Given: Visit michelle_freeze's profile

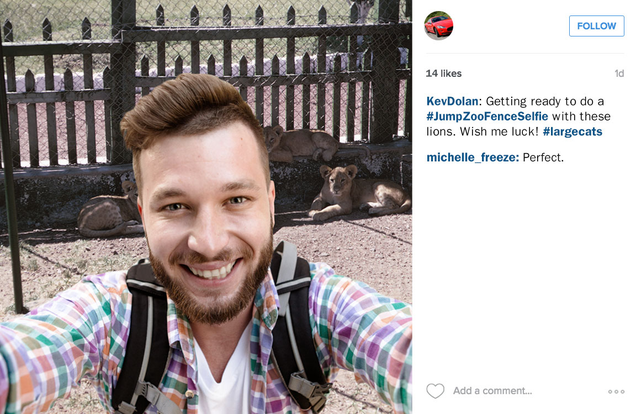Looking at the screenshot, I should (473, 157).
